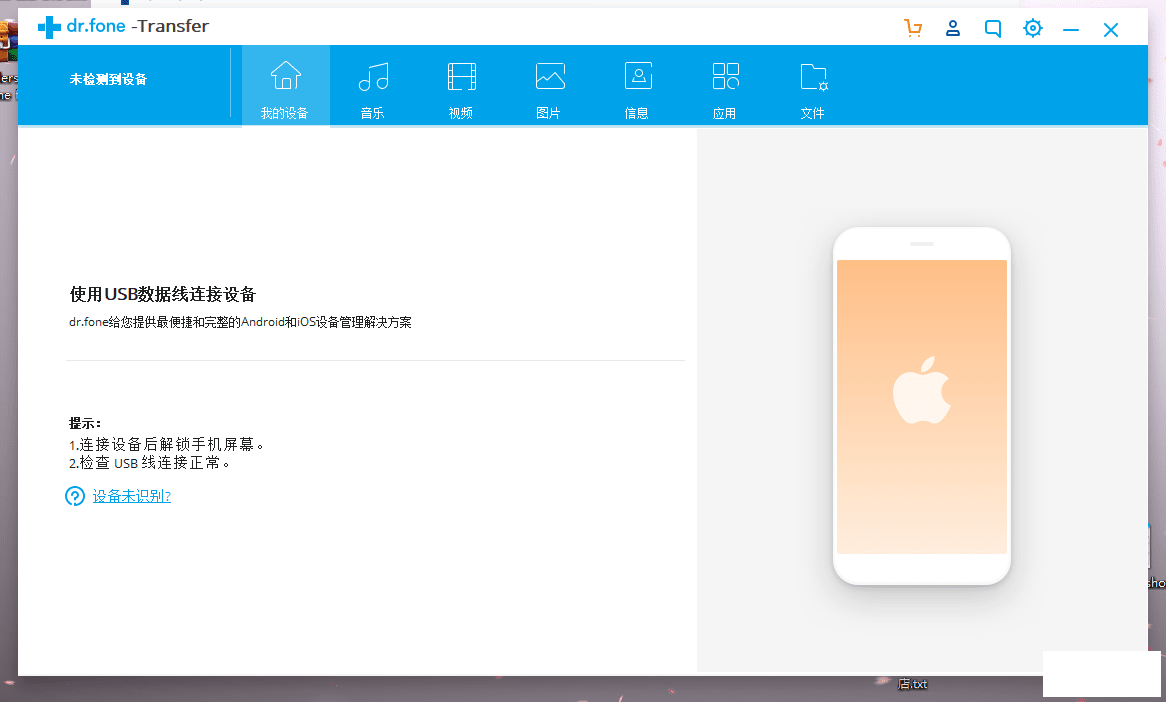This screenshot has width=1166, height=702.
Task: Open the 文件 file explorer tab
Action: 813,86
